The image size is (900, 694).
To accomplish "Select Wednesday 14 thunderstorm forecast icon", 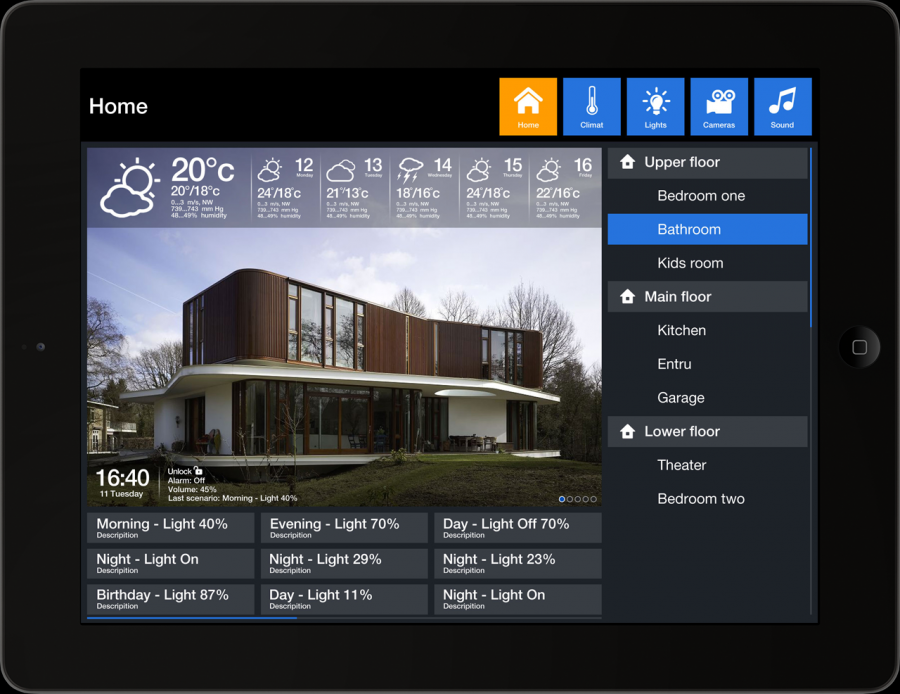I will (410, 169).
